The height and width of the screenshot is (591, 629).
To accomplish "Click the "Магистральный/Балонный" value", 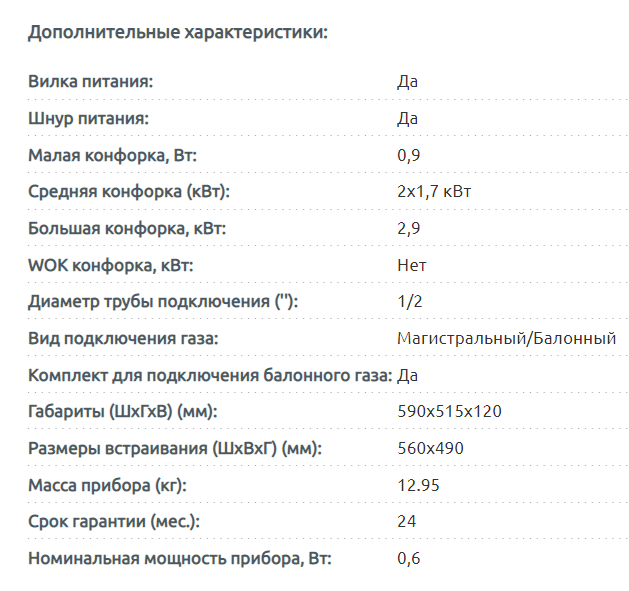I will (x=506, y=339).
